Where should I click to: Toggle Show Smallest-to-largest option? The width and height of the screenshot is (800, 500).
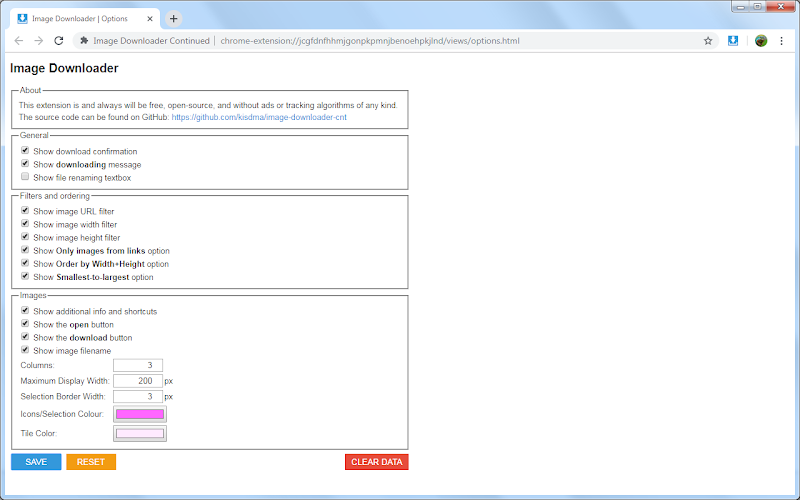click(x=25, y=277)
